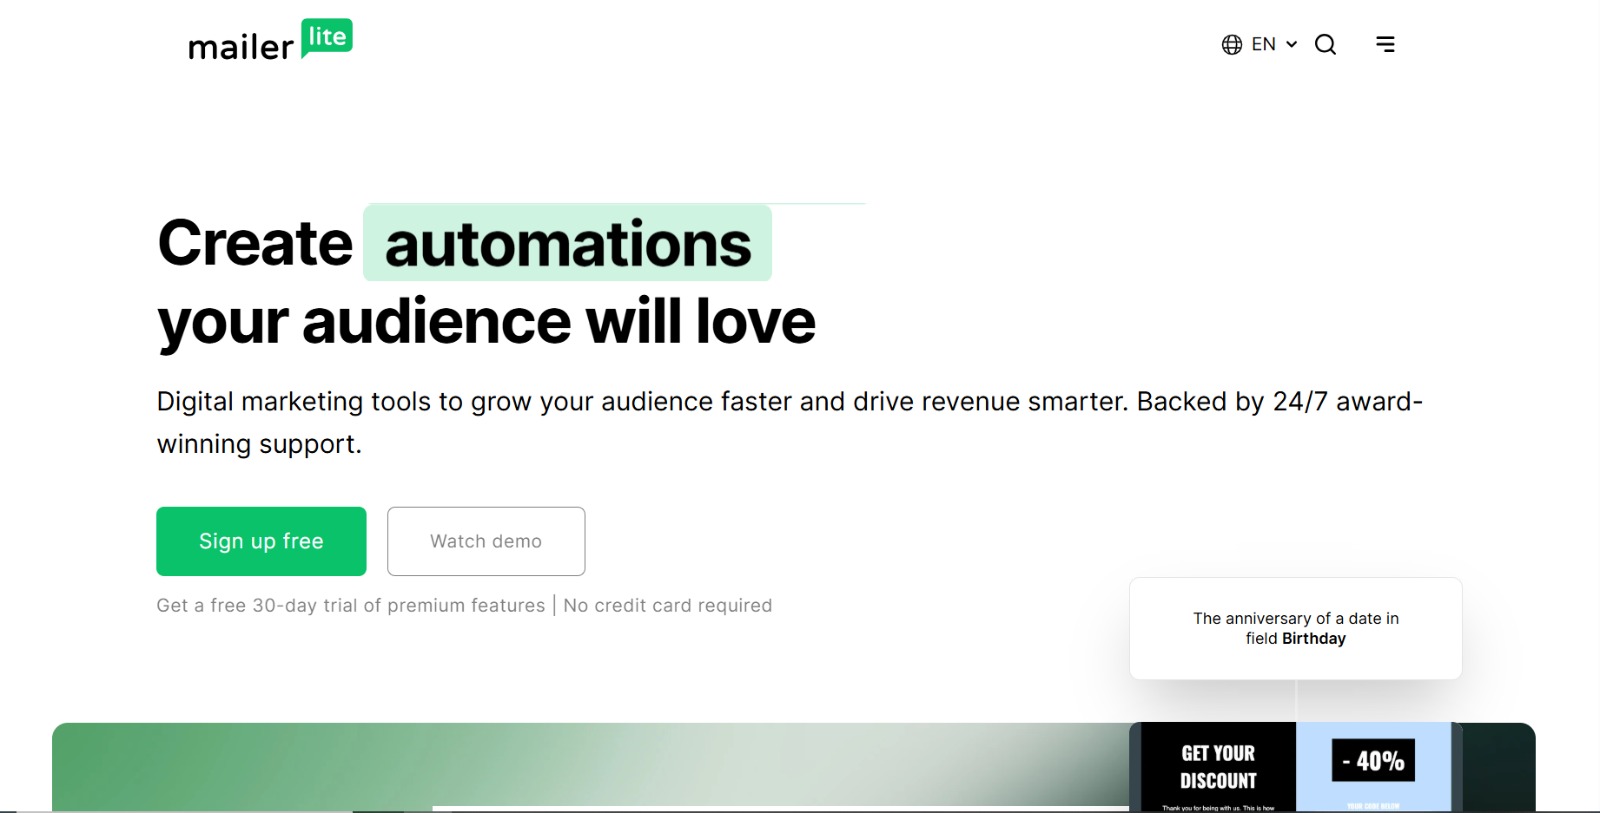This screenshot has height=813, width=1600.
Task: Click the 'No credit card required' text
Action: 668,605
